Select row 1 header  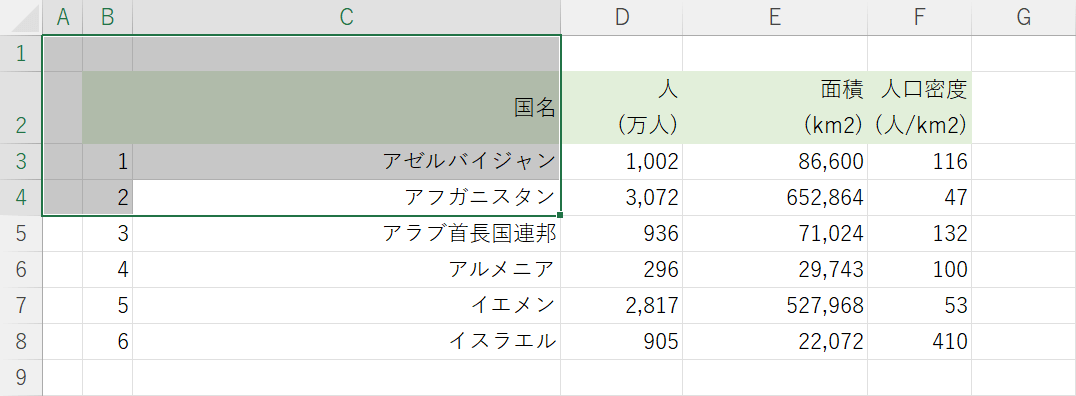coord(21,54)
